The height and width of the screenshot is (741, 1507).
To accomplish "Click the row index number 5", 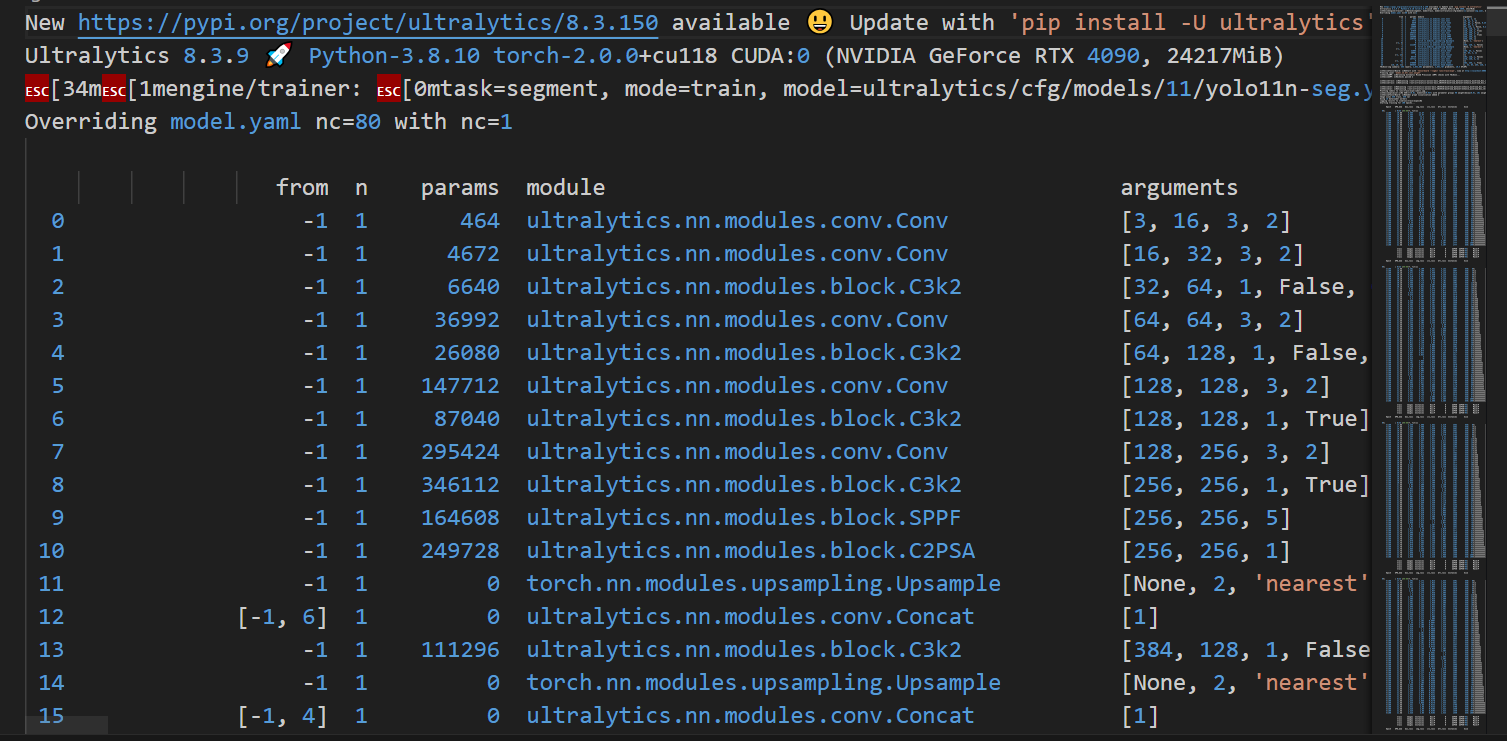I will (x=58, y=386).
